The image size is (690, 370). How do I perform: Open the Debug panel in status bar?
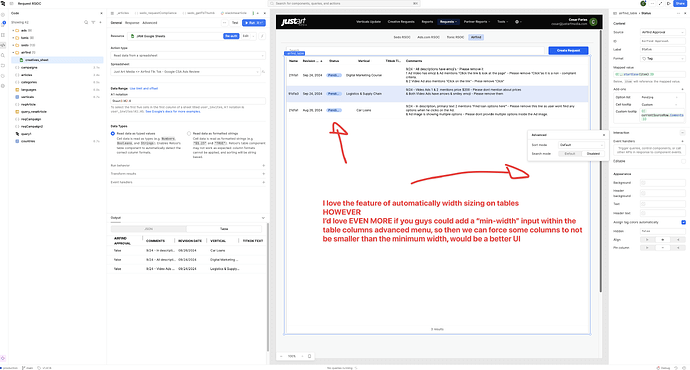point(663,368)
